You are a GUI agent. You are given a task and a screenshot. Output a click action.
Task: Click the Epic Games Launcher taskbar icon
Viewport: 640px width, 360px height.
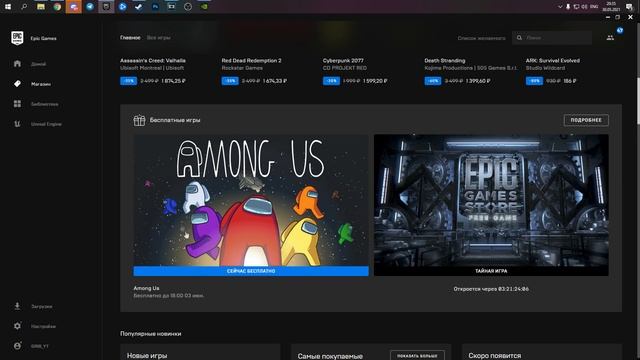coord(106,7)
